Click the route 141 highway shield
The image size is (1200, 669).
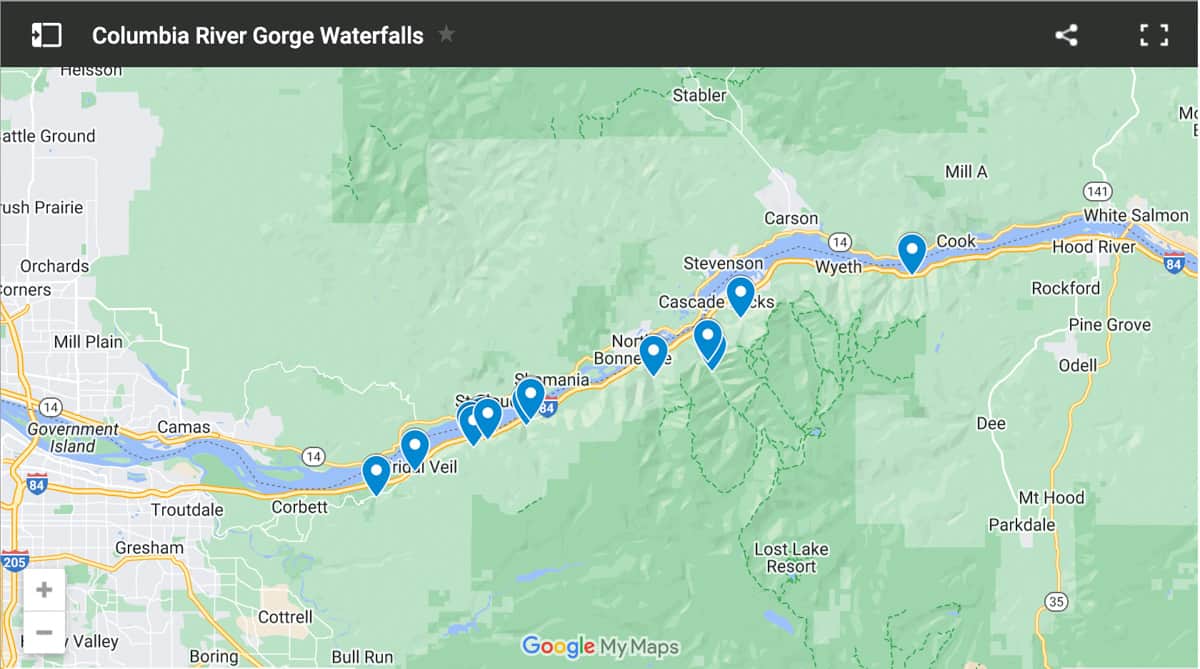[x=1097, y=190]
